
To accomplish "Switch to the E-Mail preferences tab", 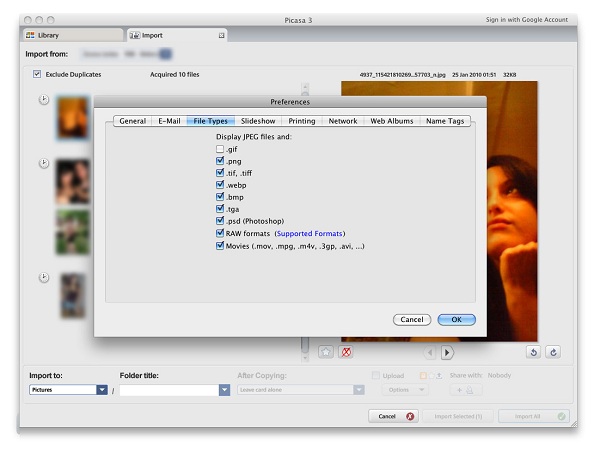I will point(169,121).
